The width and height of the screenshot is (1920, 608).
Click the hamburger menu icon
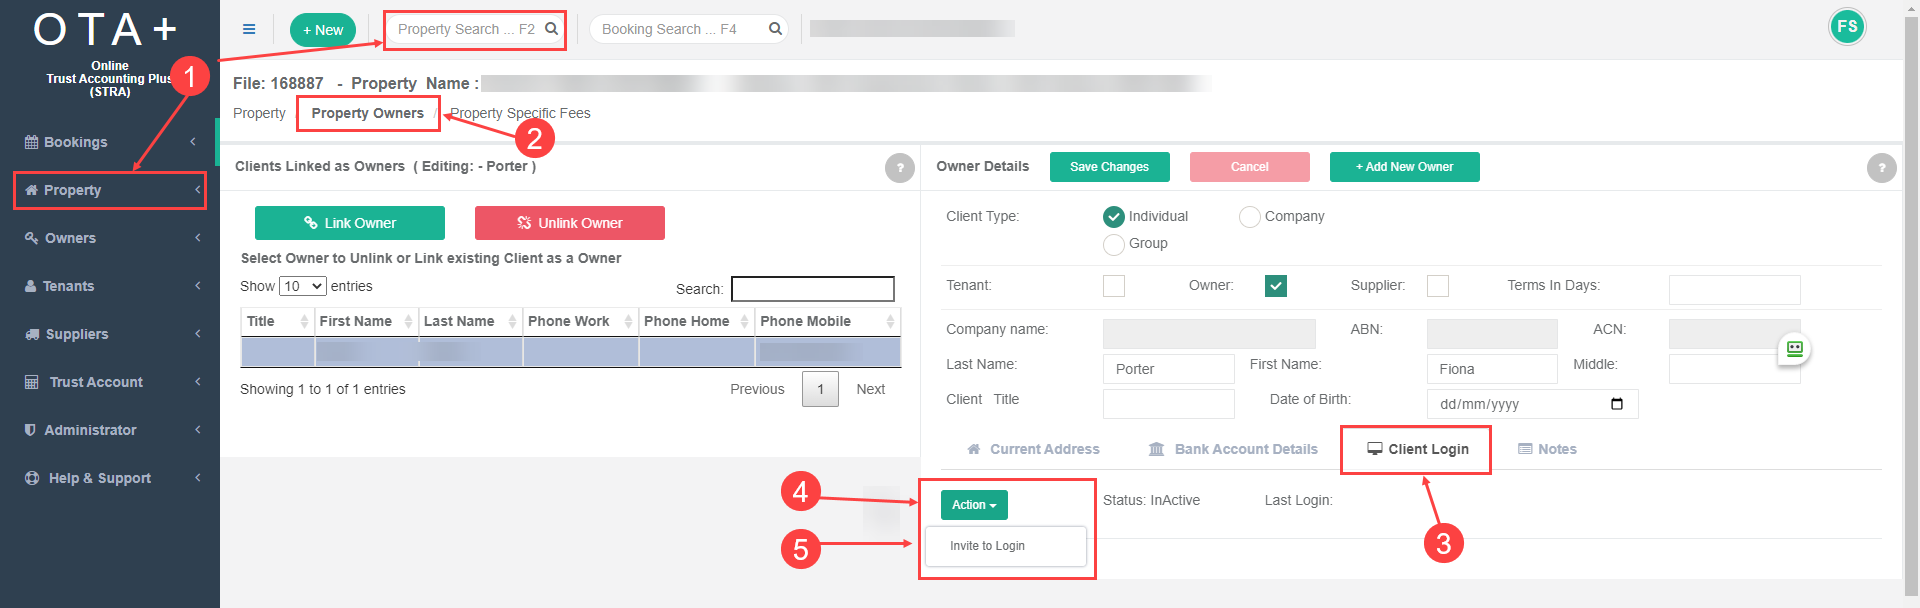(249, 29)
